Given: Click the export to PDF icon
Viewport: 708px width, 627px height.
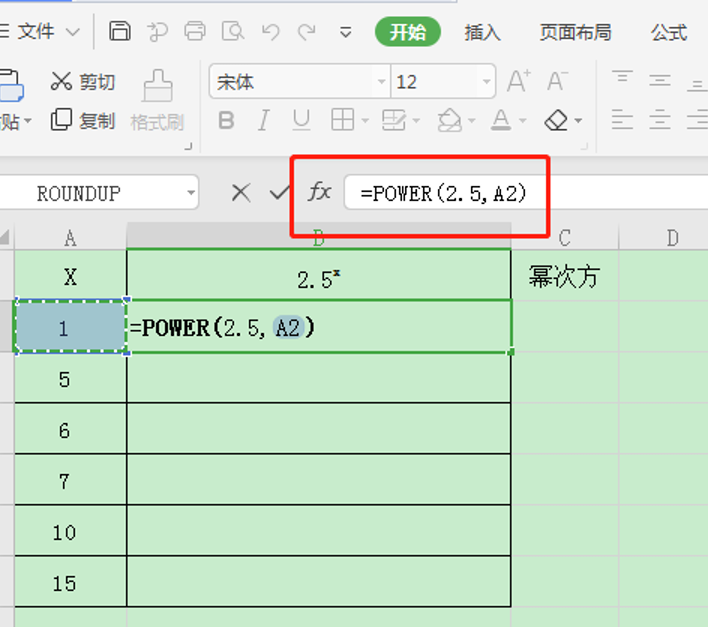Looking at the screenshot, I should [158, 32].
